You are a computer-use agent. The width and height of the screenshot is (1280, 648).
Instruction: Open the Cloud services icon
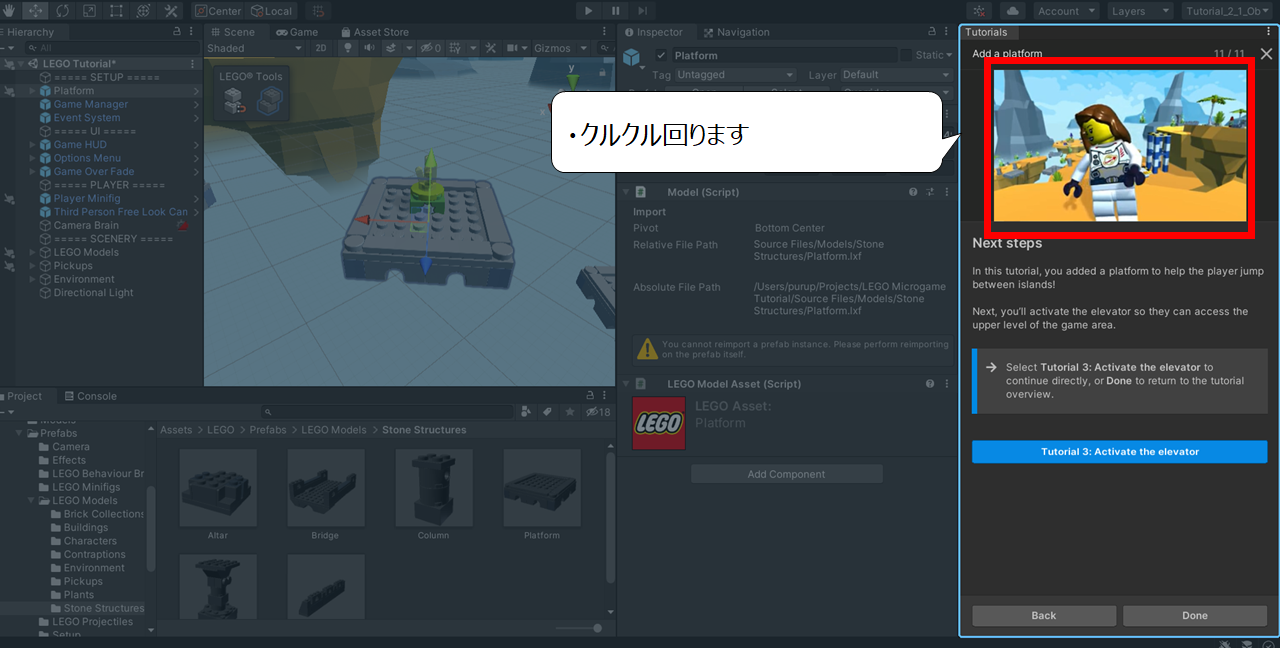click(1012, 11)
